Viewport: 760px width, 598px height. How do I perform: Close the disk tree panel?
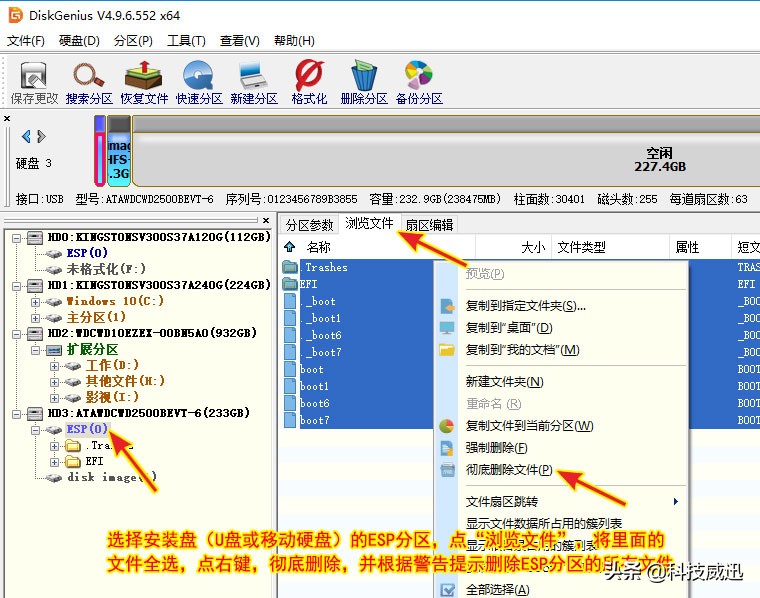click(x=266, y=220)
